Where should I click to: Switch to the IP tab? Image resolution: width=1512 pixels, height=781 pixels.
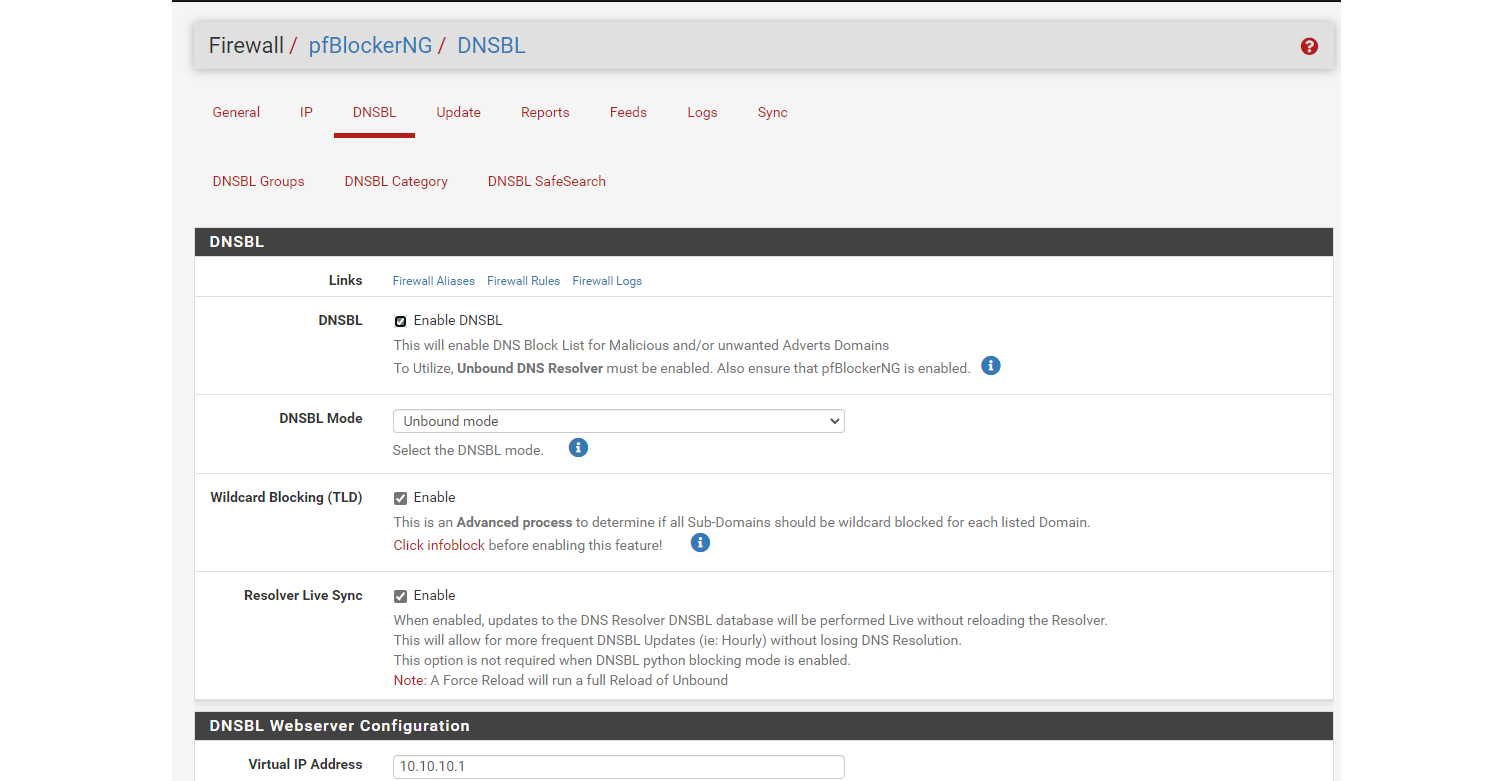click(306, 112)
